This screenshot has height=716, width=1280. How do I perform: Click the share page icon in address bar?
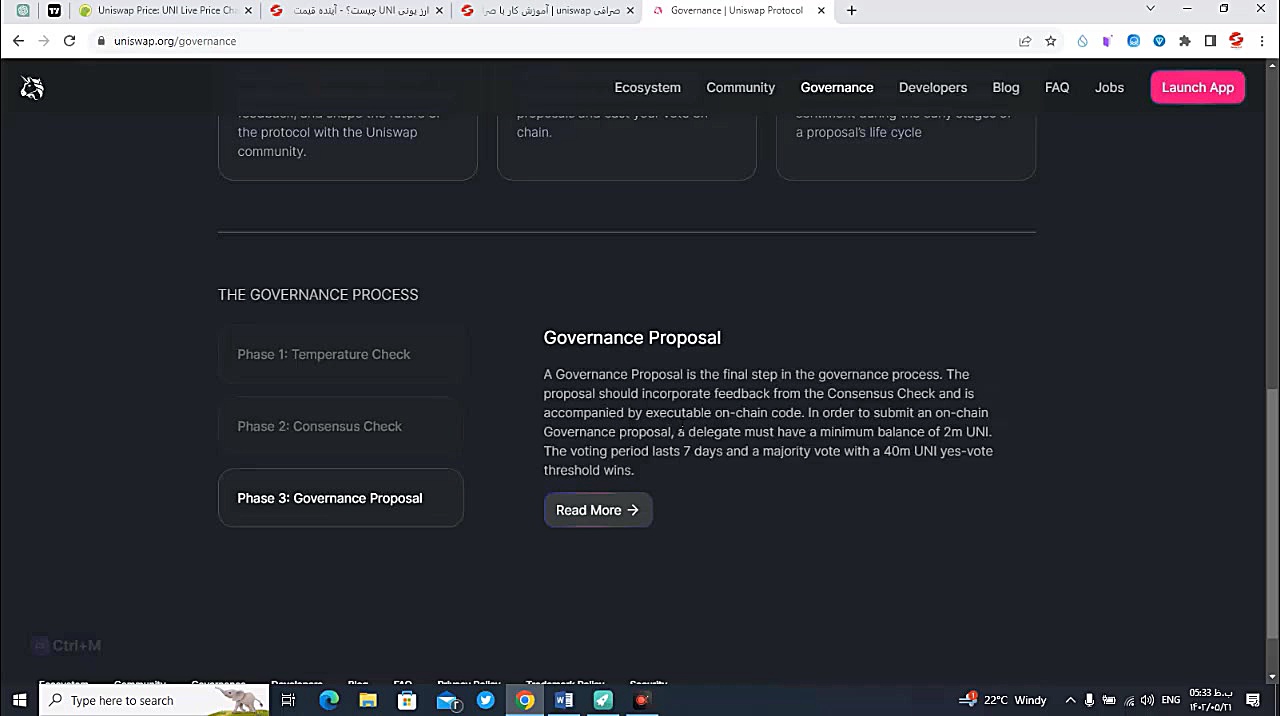point(1025,41)
